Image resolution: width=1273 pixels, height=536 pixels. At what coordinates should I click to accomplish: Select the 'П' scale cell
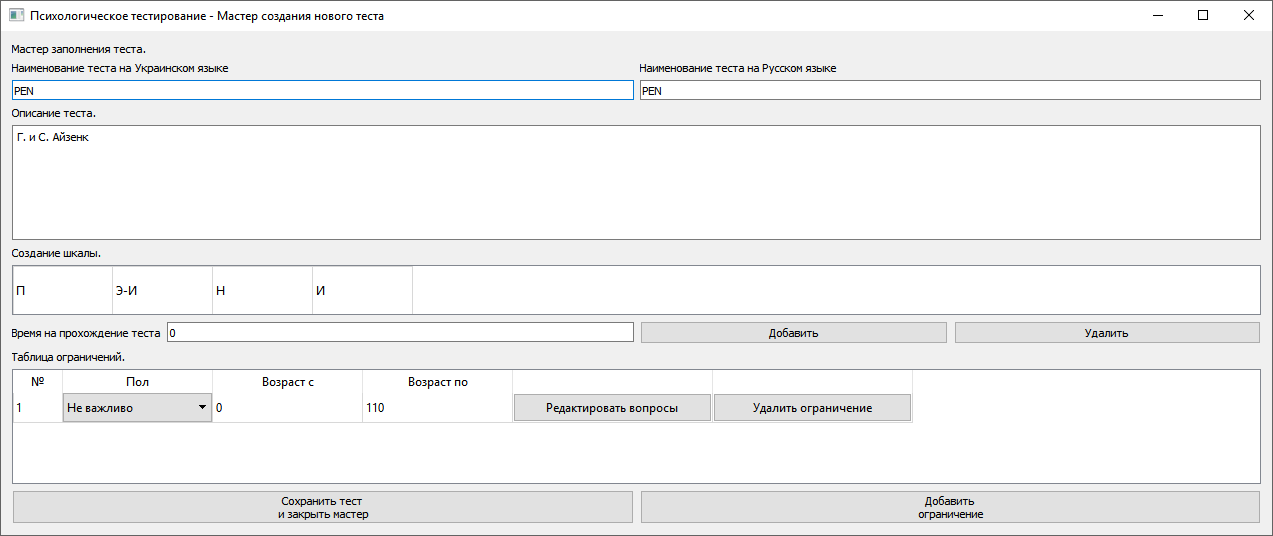coord(62,291)
